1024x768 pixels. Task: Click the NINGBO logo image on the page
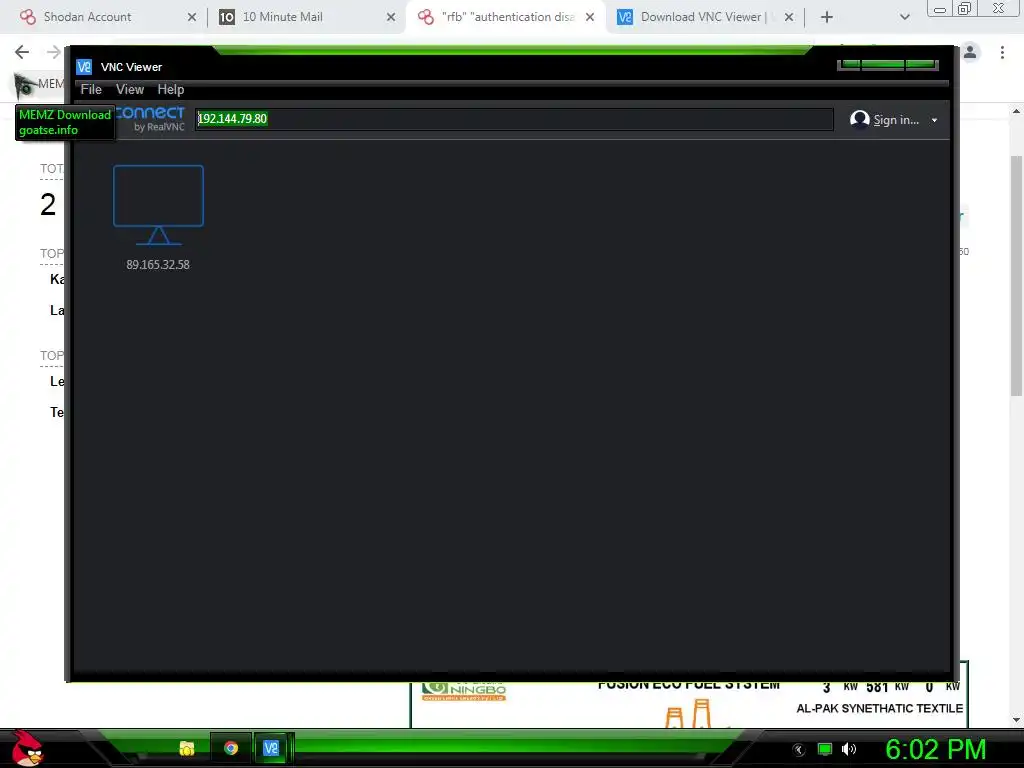[x=464, y=691]
